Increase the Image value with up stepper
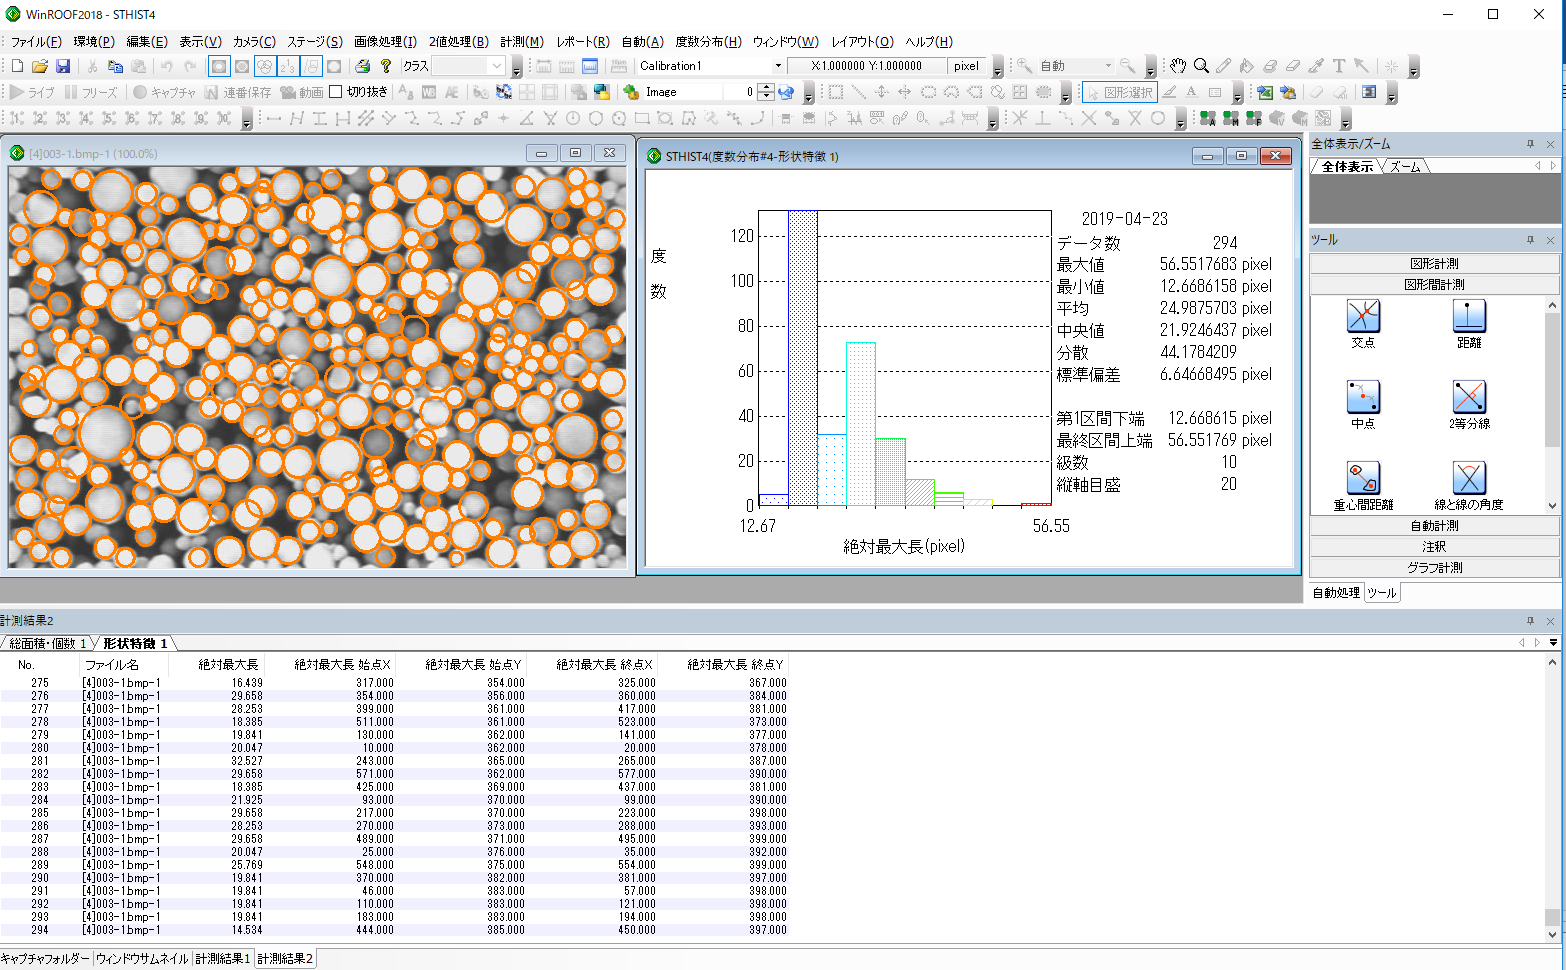 766,87
